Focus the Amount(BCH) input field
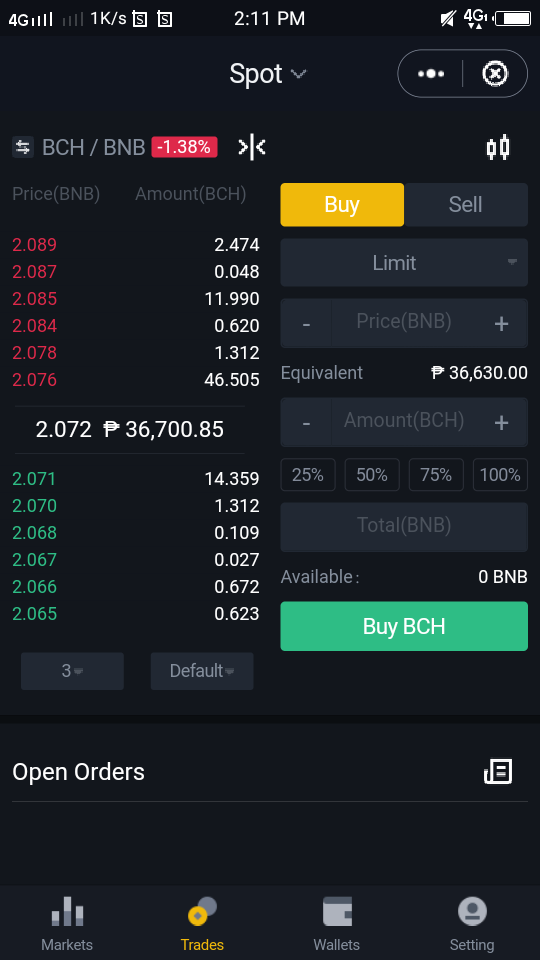Screen dimensions: 540x960 pyautogui.click(x=404, y=421)
